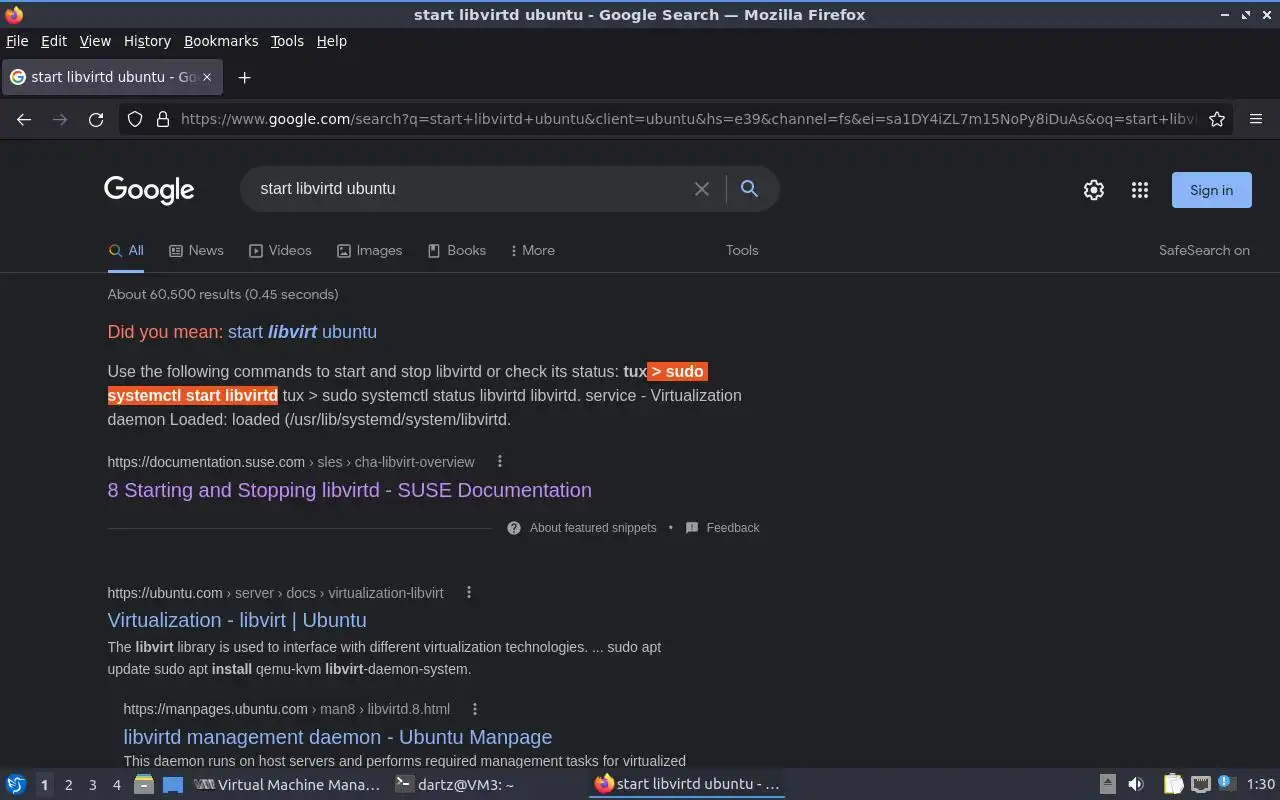
Task: Open the Tools menu in menu bar
Action: pos(287,41)
